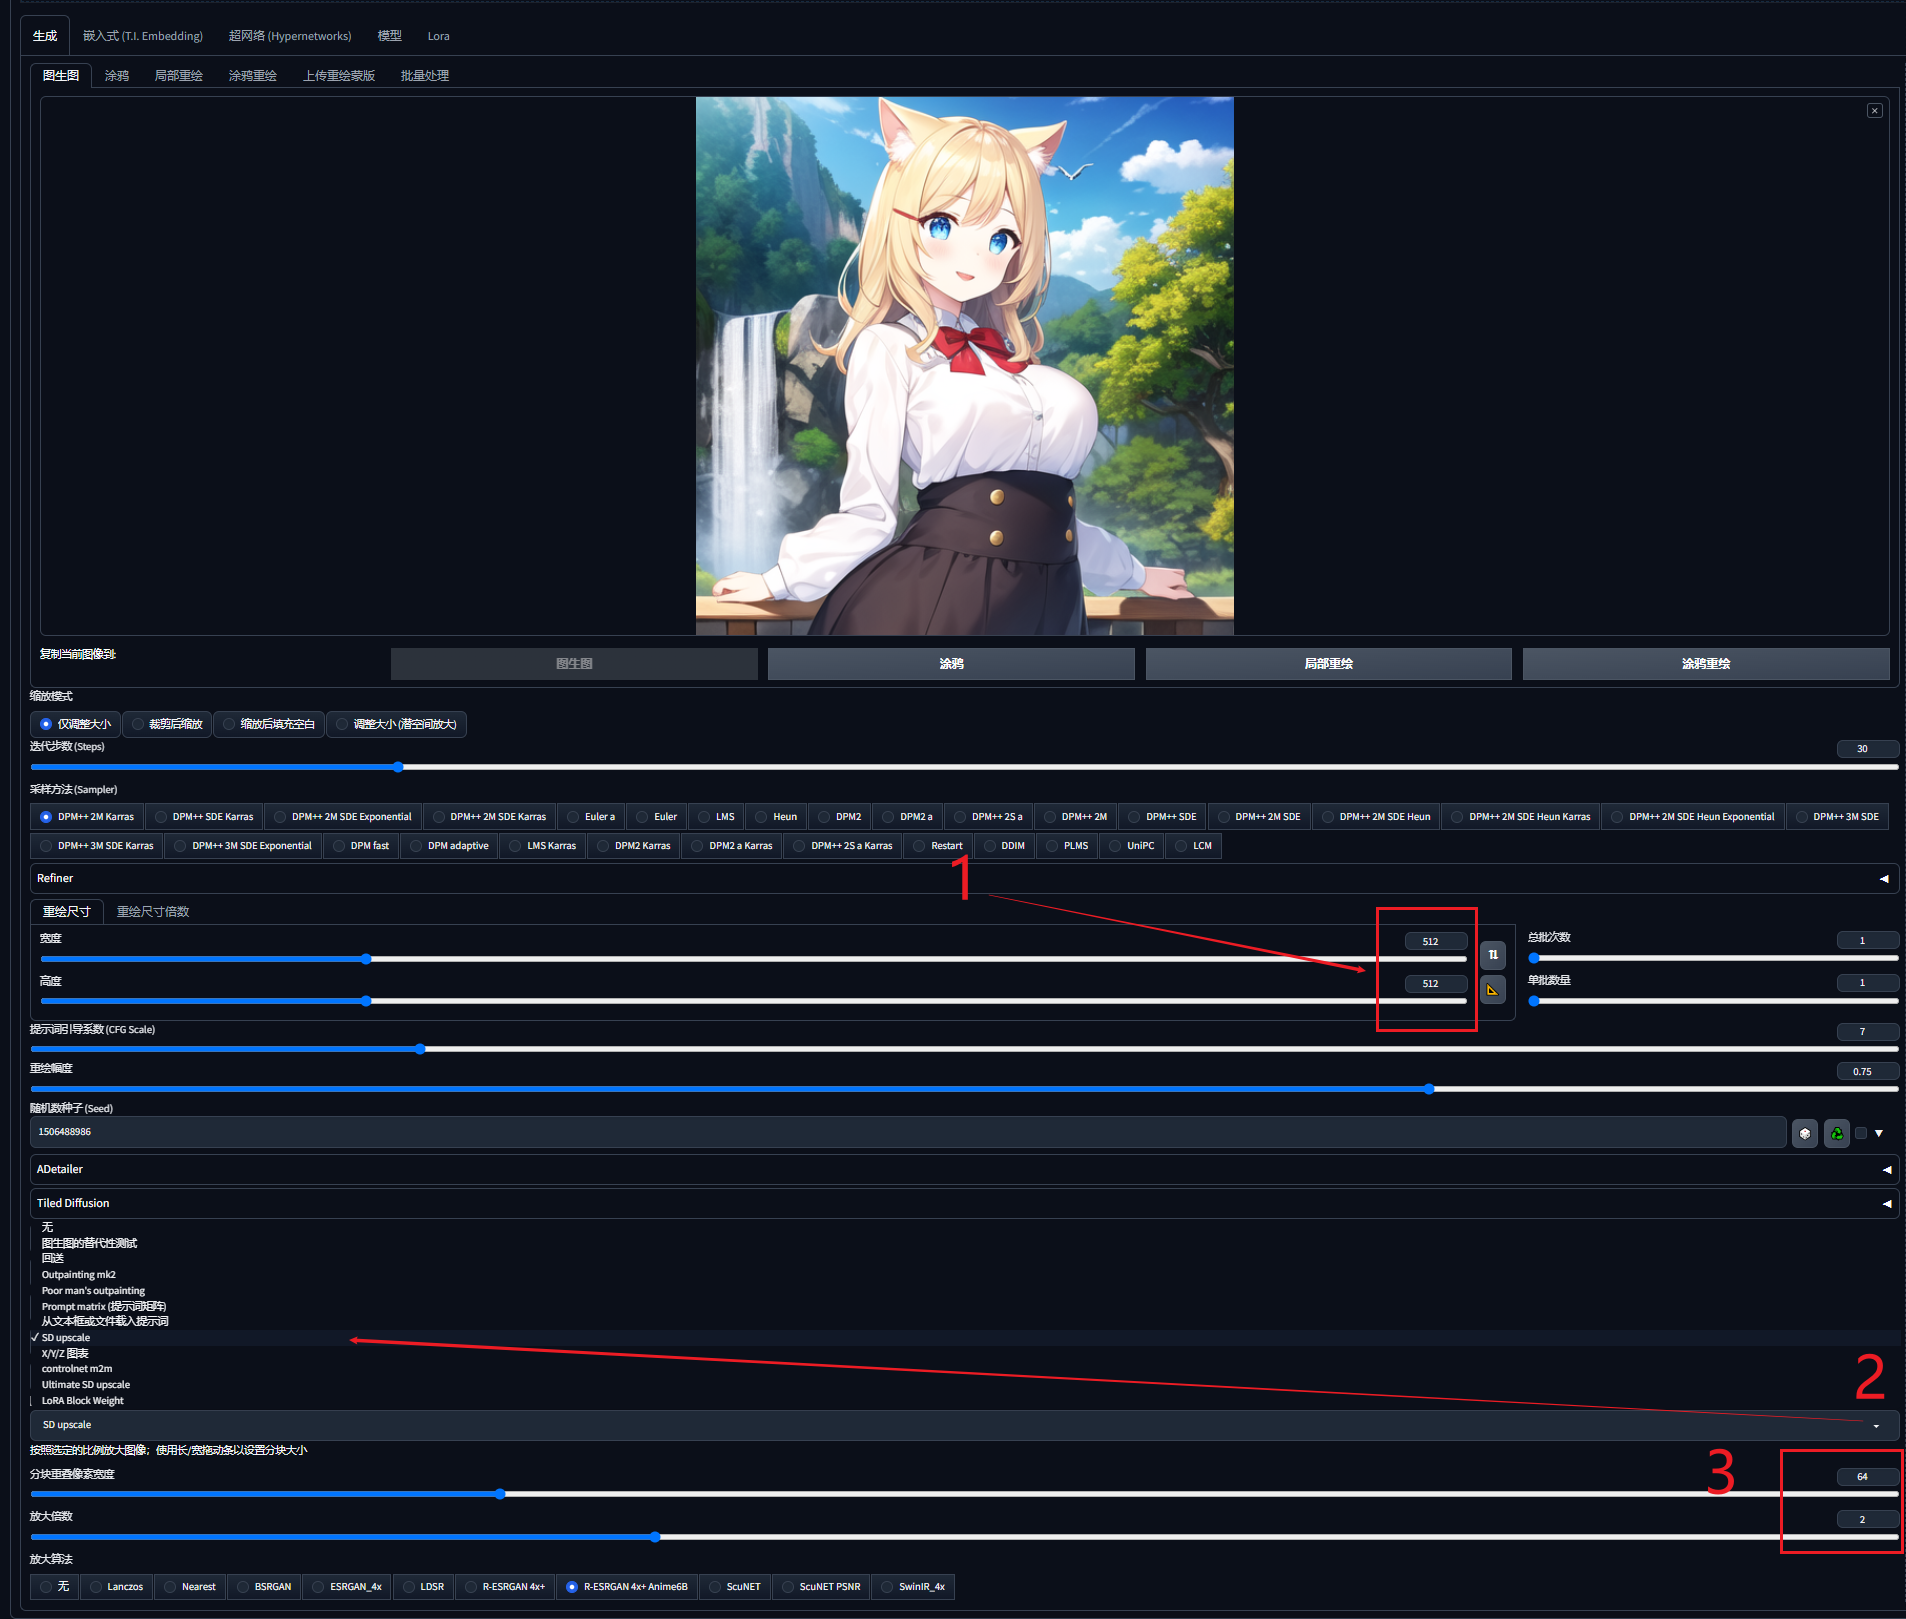Select DDIM sampler
The height and width of the screenshot is (1619, 1906).
point(1004,846)
